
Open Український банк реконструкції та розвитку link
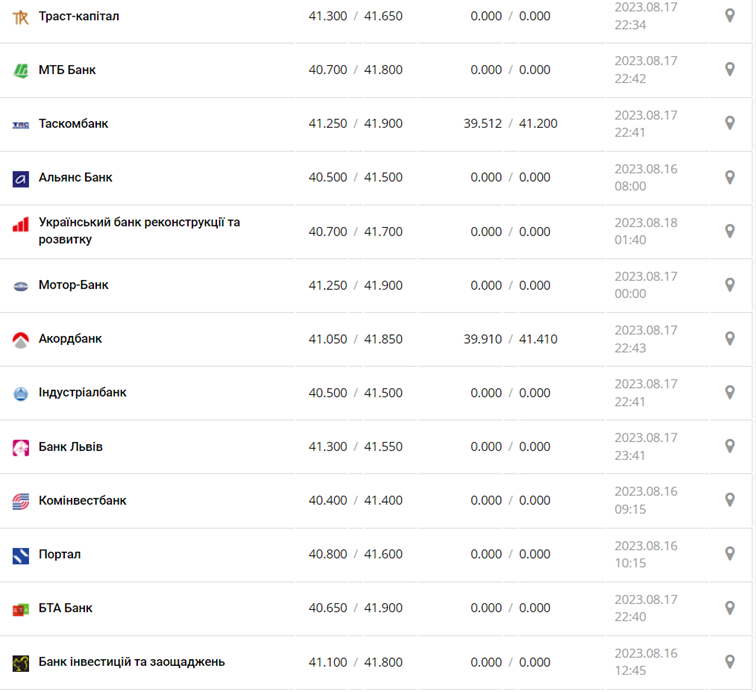139,231
